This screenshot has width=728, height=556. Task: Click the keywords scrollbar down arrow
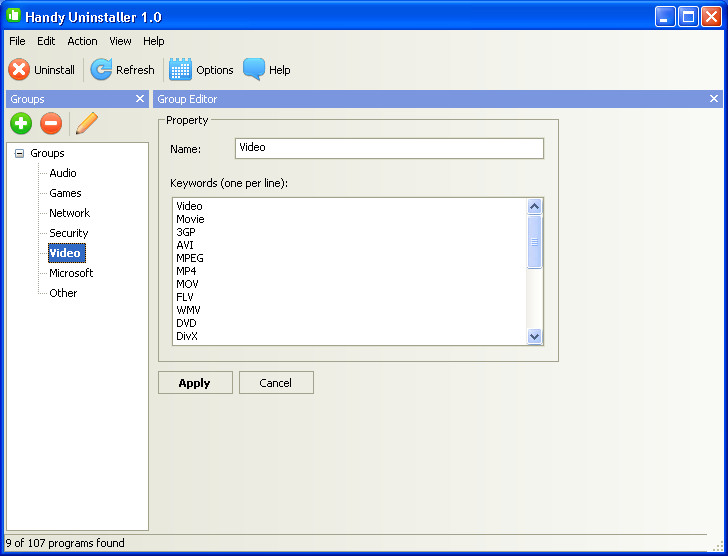coord(534,336)
